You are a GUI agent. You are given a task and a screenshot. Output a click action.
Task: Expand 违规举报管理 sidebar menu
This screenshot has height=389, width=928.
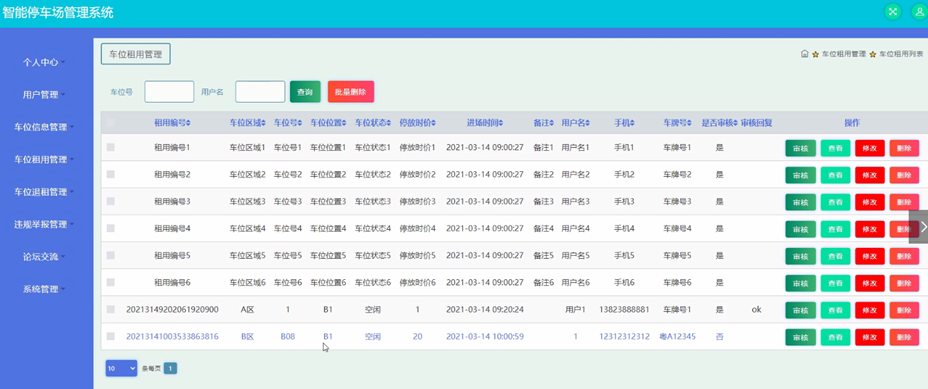44,224
